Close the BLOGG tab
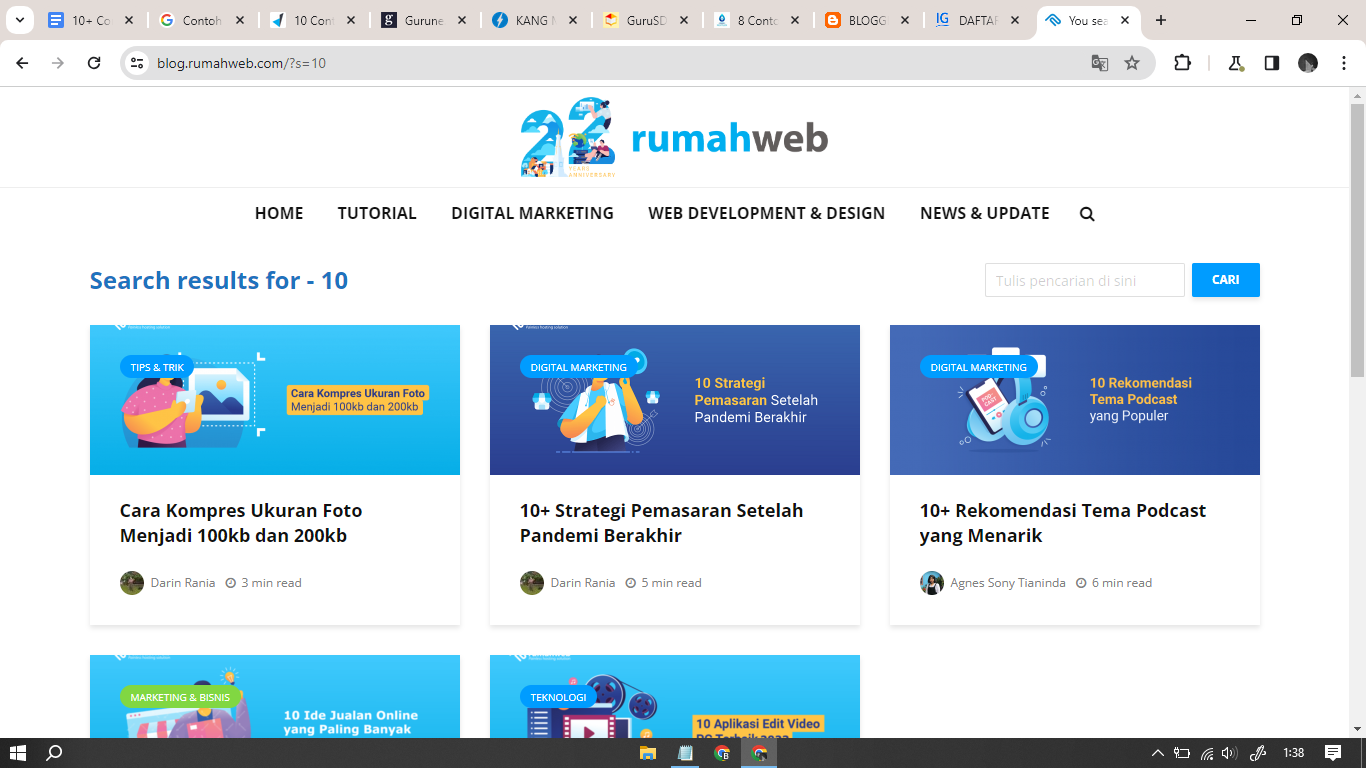1366x768 pixels. (904, 20)
